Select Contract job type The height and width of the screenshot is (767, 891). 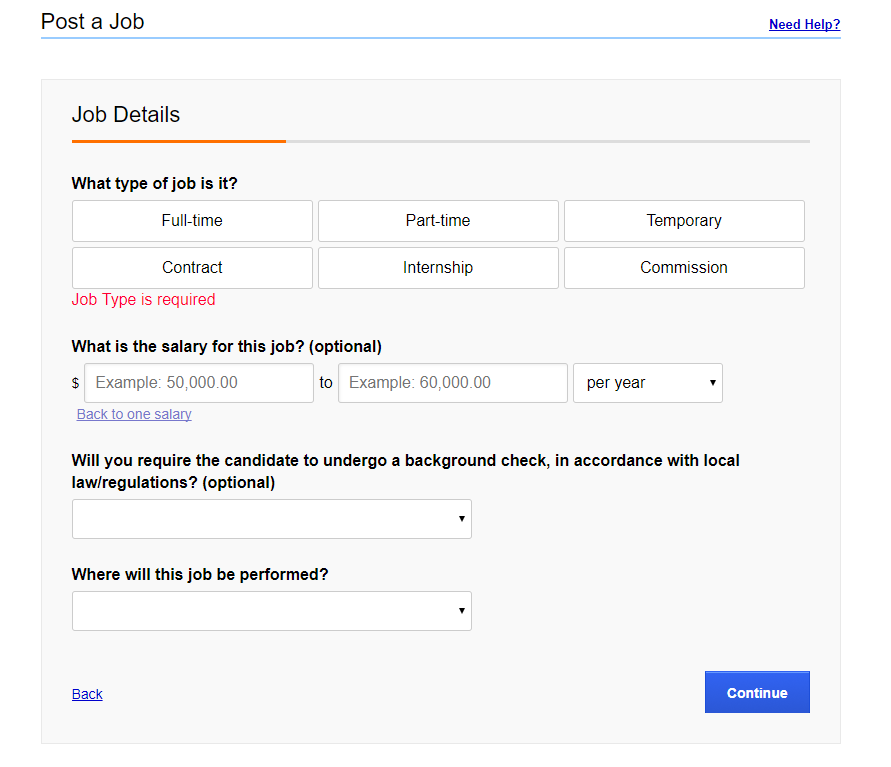coord(192,268)
